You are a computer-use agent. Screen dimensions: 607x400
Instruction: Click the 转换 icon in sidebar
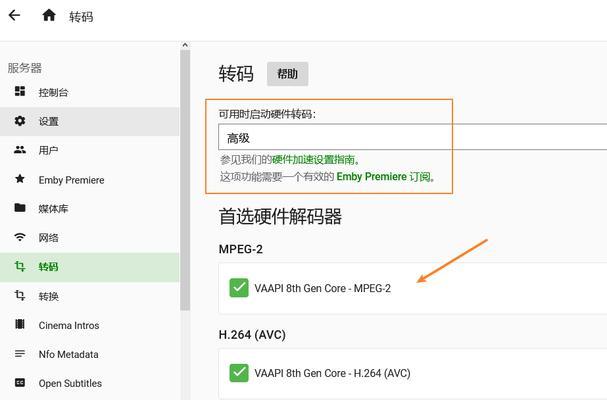[x=20, y=295]
